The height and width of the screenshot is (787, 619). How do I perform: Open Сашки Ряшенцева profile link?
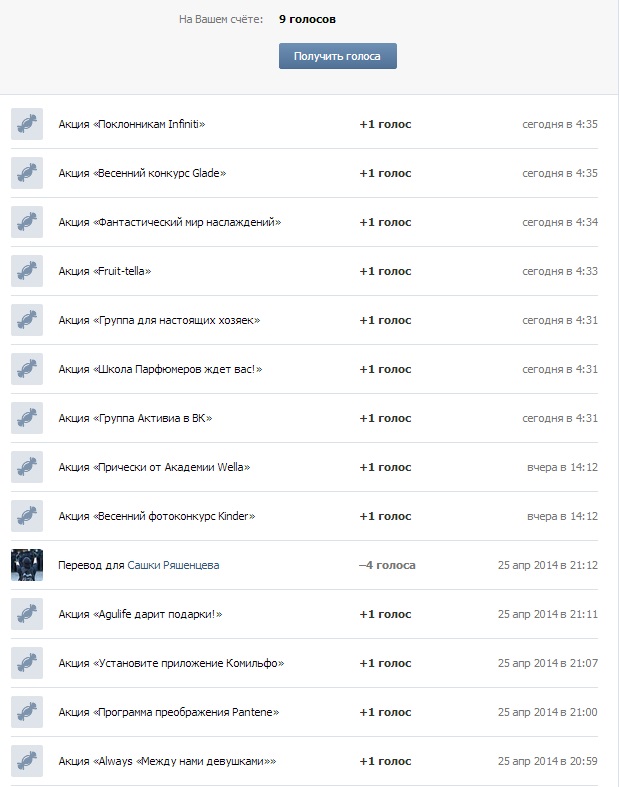[x=173, y=565]
